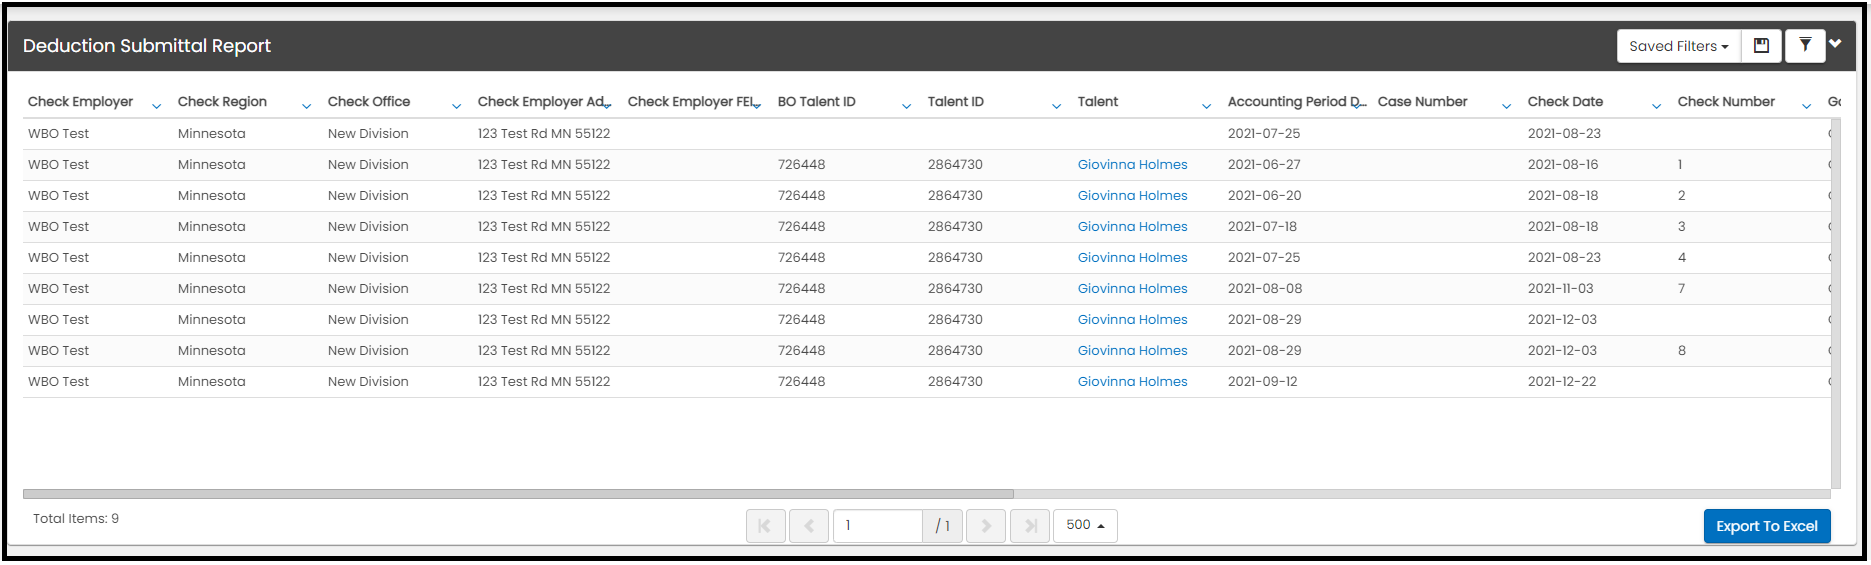
Task: Open Check Region column menu arrow
Action: (x=306, y=106)
